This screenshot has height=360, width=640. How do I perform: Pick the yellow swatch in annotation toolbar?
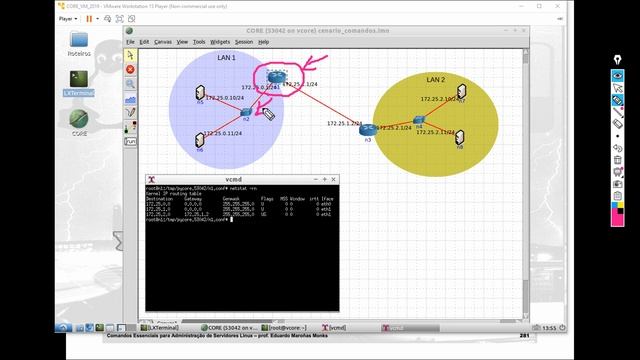[x=620, y=205]
